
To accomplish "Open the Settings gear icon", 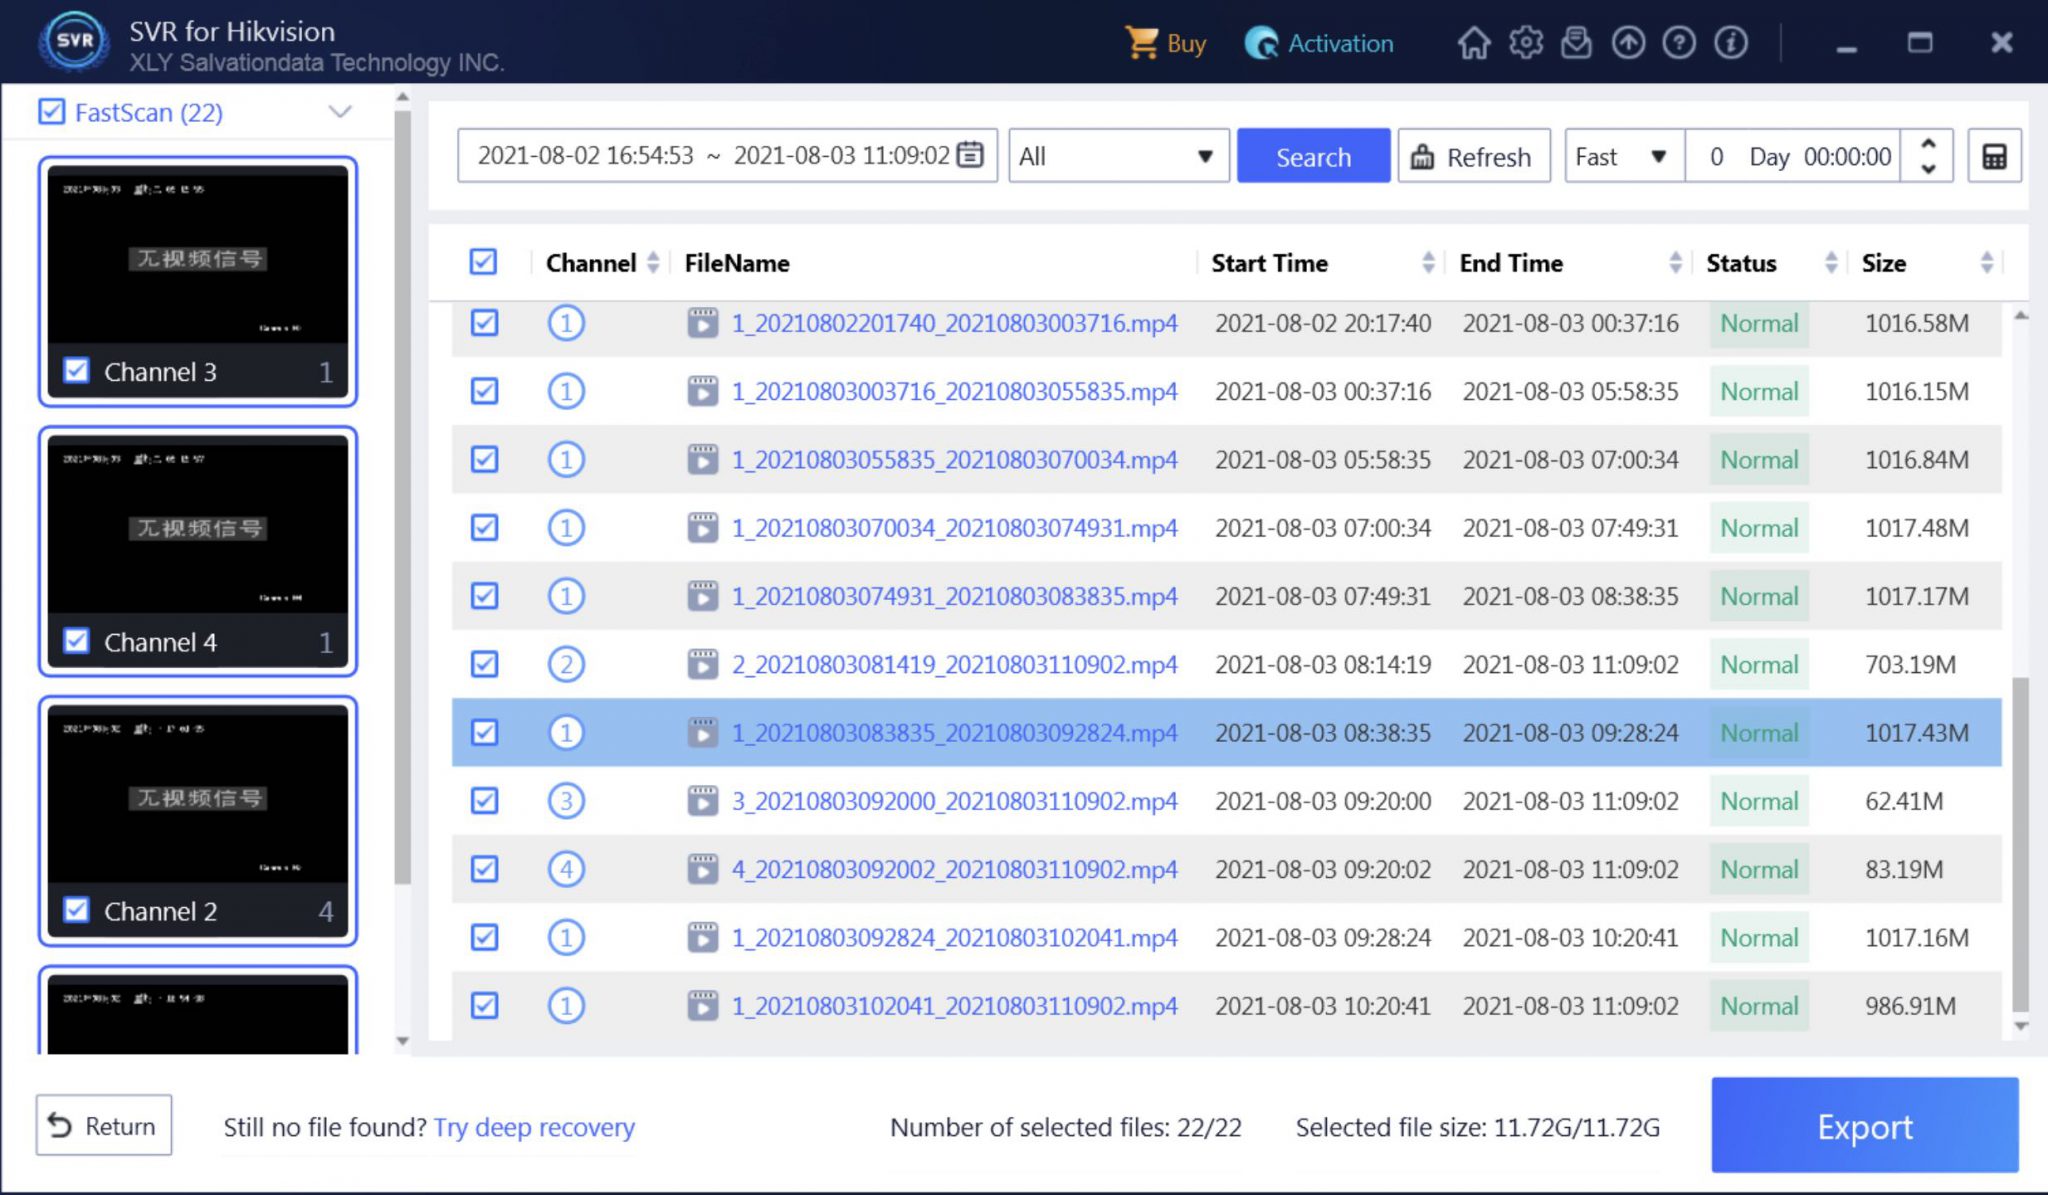I will point(1527,42).
